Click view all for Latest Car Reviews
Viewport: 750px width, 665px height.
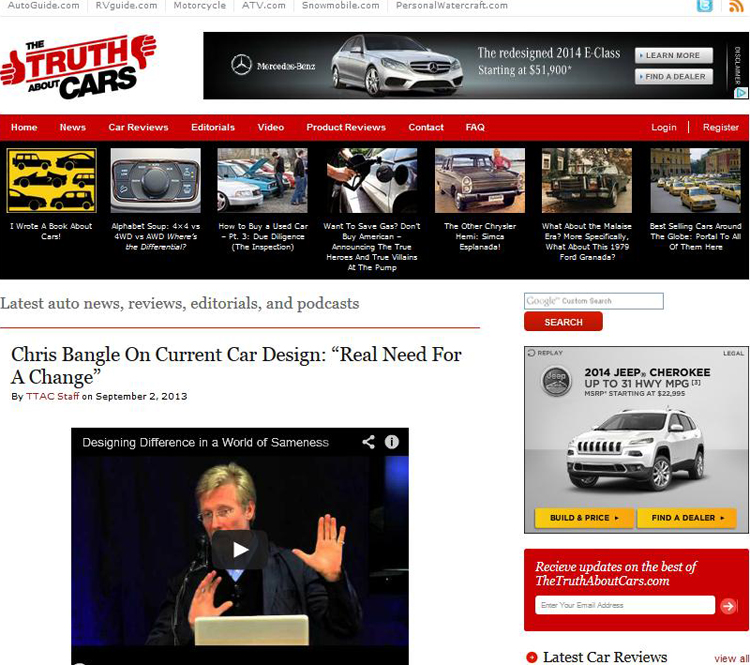click(731, 659)
